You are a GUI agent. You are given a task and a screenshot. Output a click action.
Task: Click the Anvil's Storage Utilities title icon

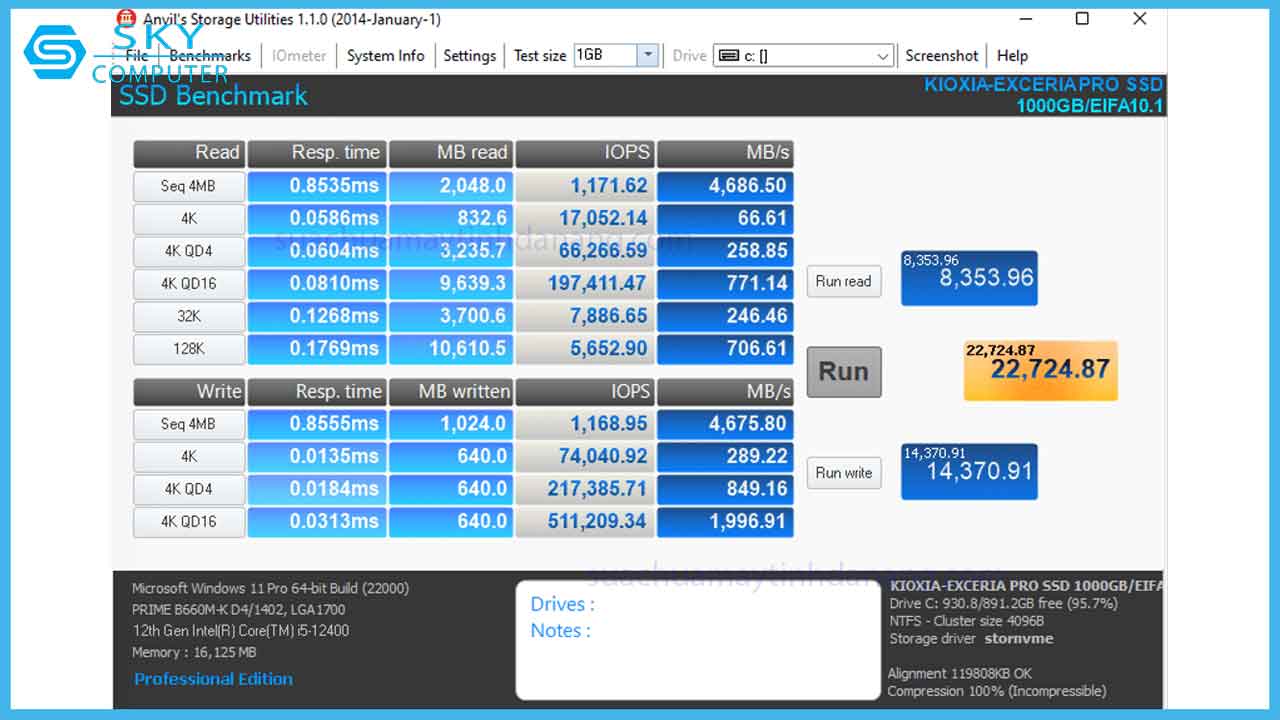[x=126, y=19]
